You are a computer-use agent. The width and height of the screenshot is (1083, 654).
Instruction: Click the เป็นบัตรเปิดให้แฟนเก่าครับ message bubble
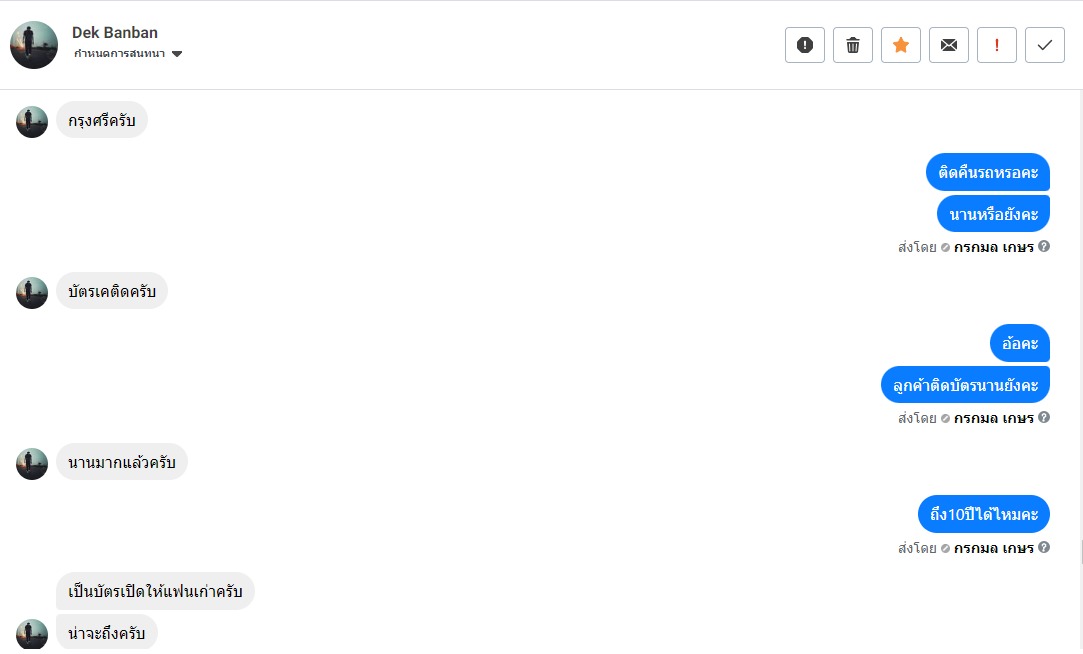pos(155,591)
